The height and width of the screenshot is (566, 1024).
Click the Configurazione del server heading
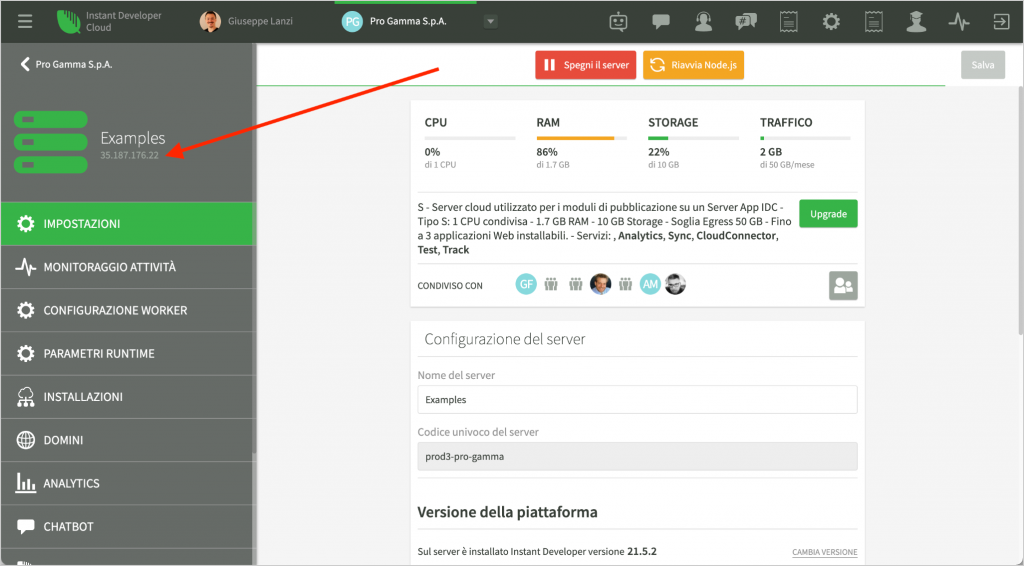pyautogui.click(x=505, y=339)
